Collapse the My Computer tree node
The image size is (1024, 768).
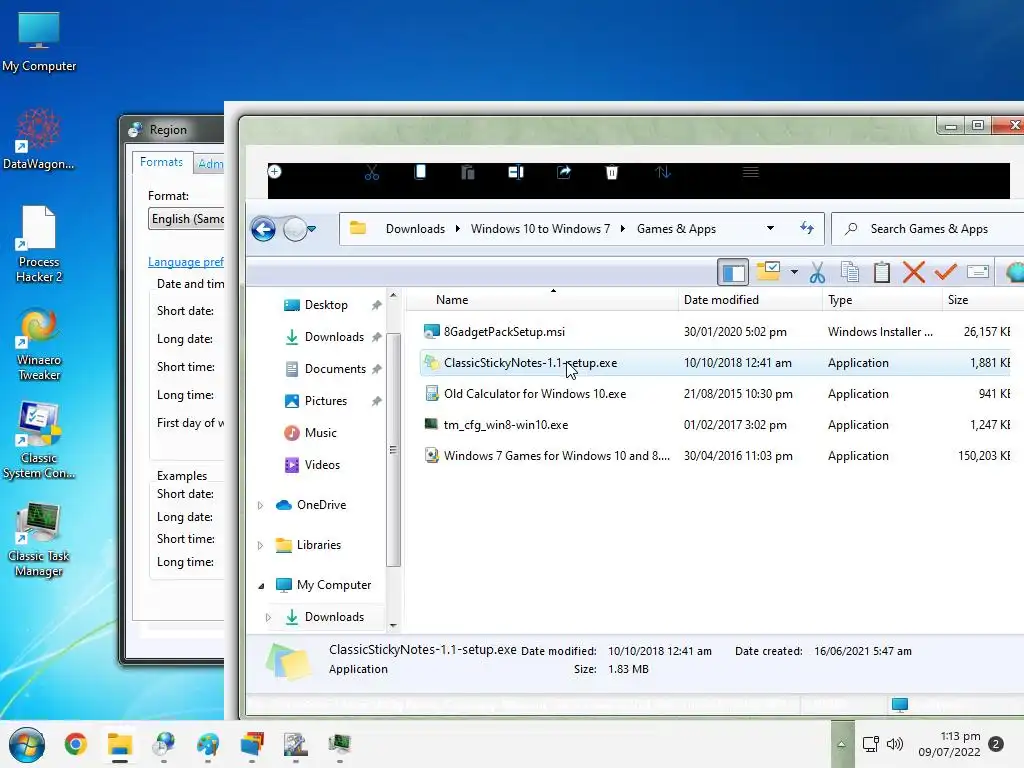[261, 586]
